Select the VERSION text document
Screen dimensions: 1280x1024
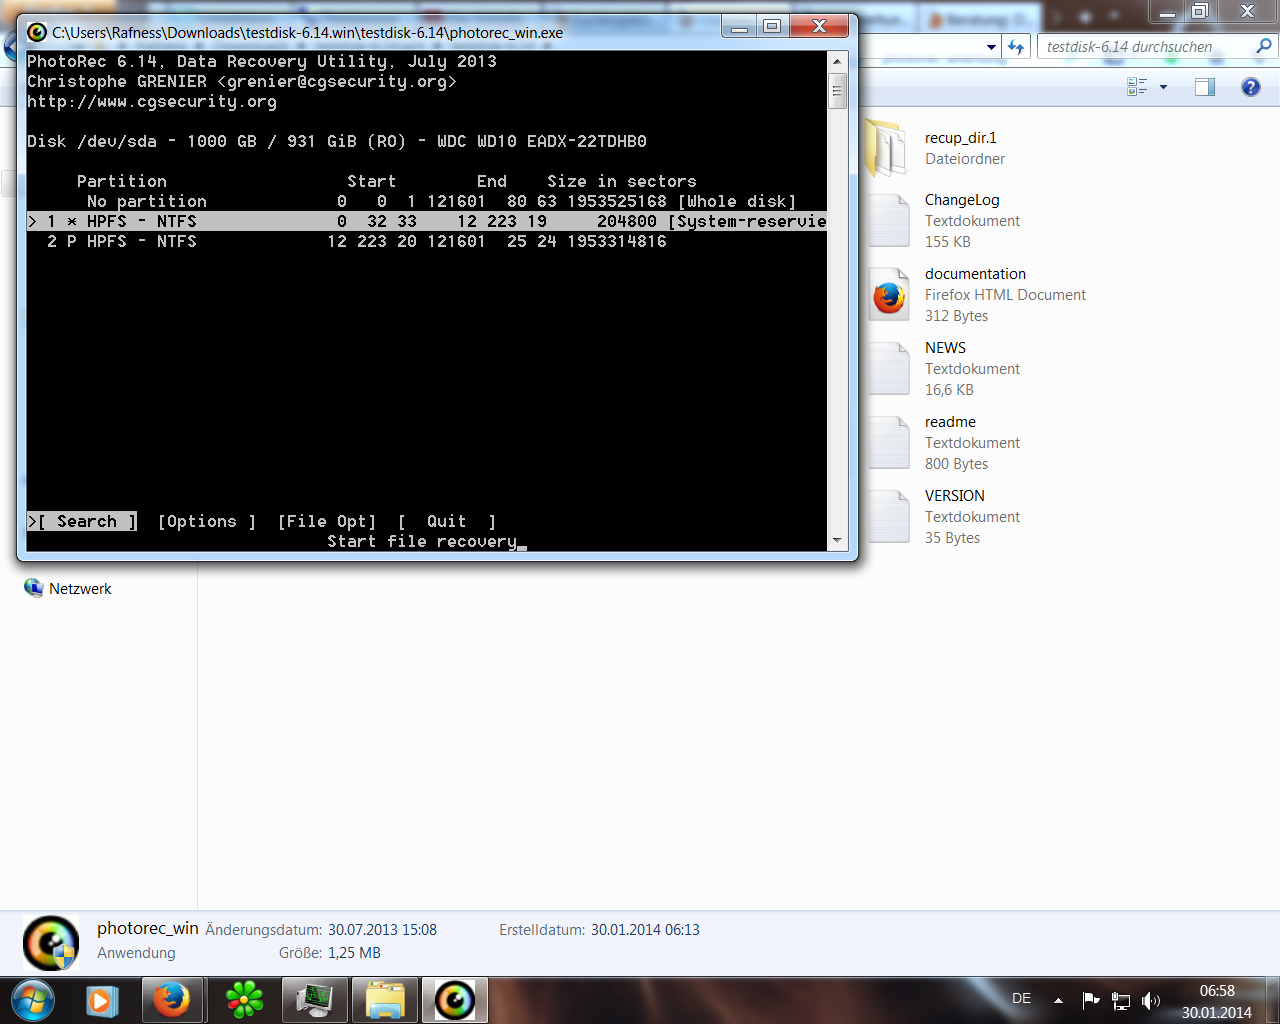pos(955,496)
